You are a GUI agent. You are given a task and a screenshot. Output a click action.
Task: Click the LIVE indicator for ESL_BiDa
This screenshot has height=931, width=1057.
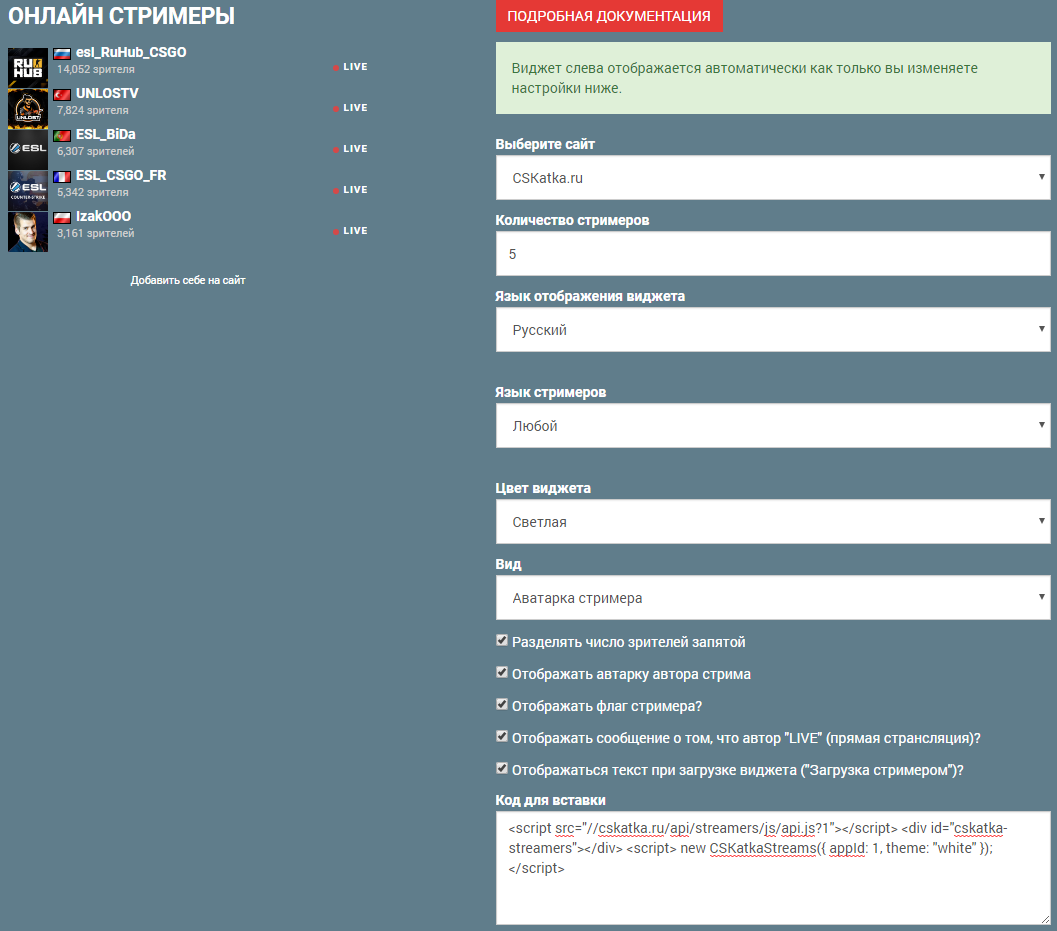(x=351, y=149)
